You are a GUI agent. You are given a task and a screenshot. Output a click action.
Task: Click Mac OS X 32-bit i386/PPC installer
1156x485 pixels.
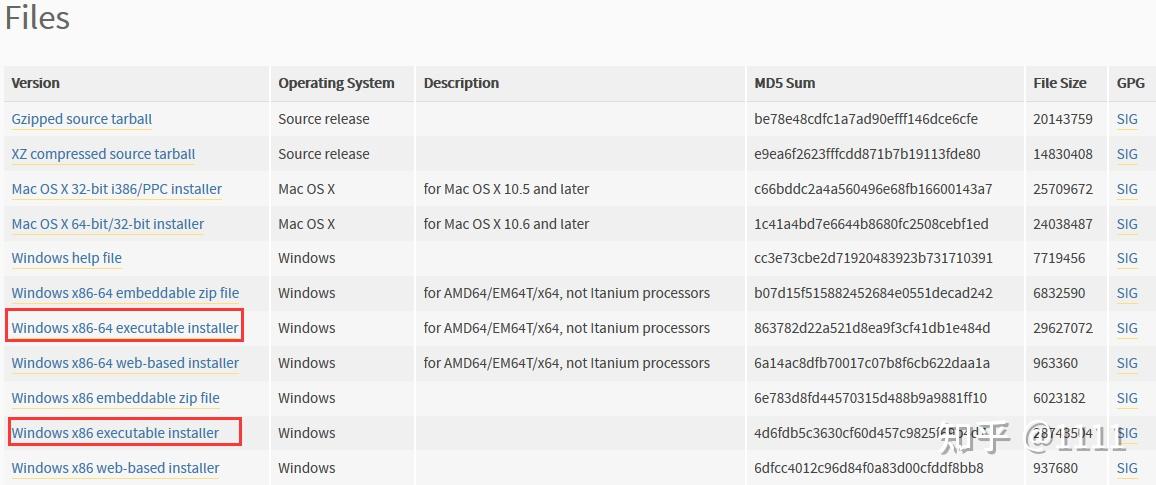click(116, 189)
